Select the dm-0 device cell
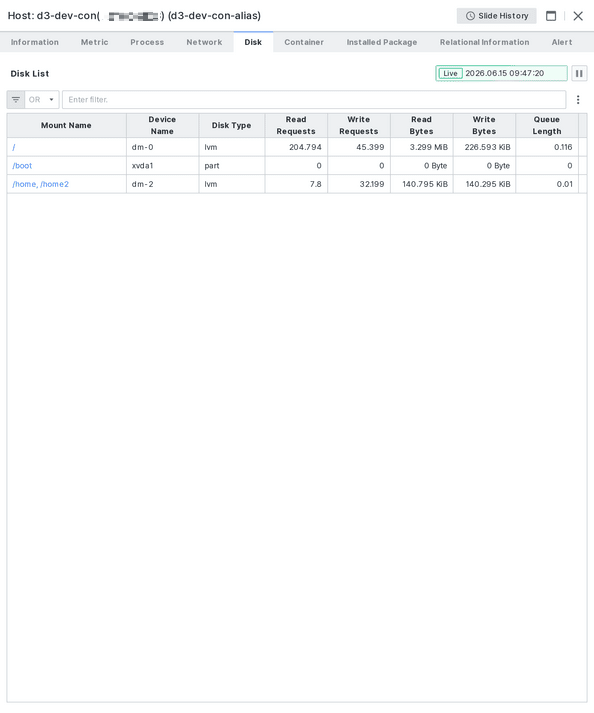This screenshot has width=594, height=713. (162, 147)
